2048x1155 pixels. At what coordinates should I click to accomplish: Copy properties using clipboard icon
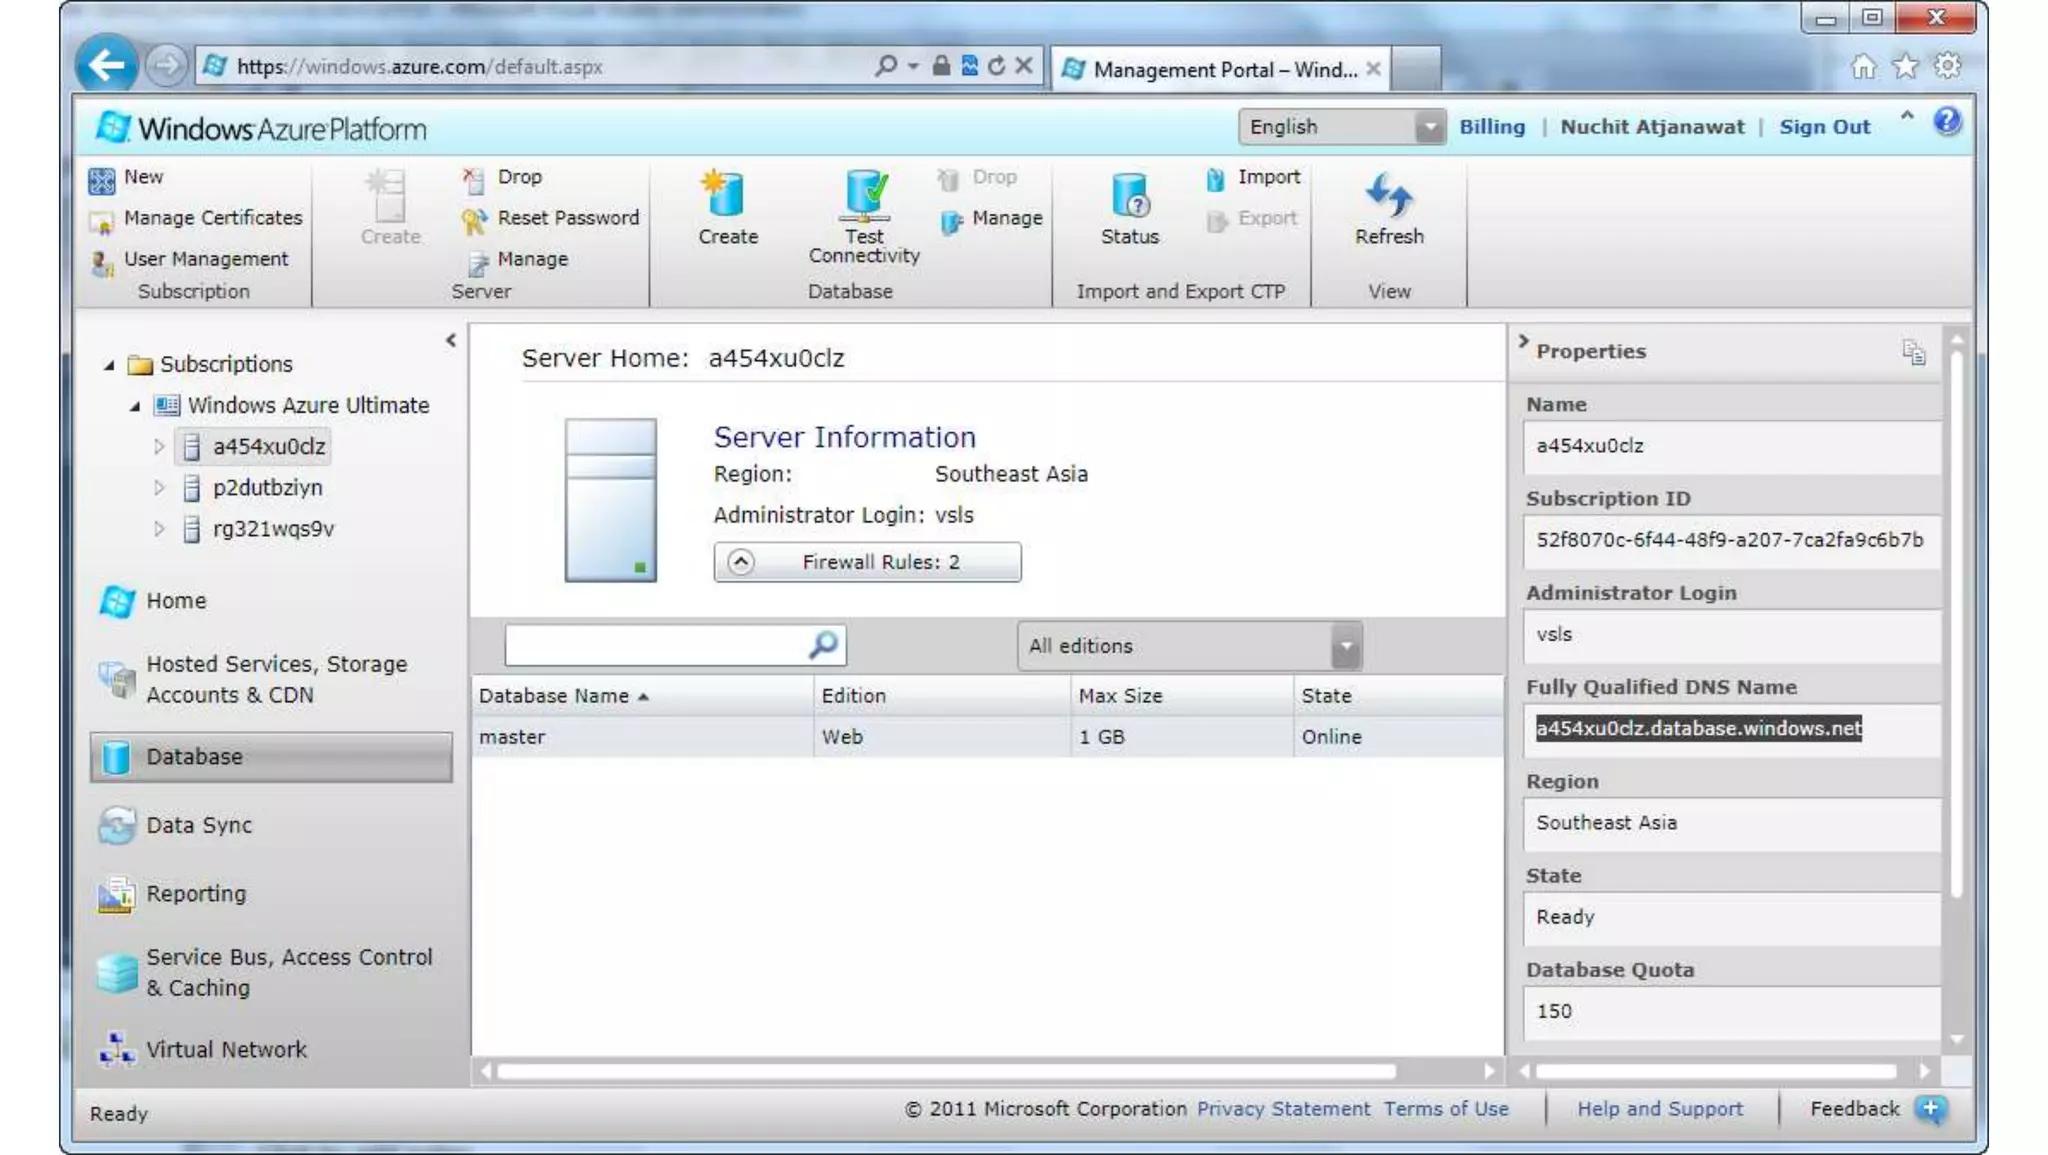click(x=1912, y=352)
